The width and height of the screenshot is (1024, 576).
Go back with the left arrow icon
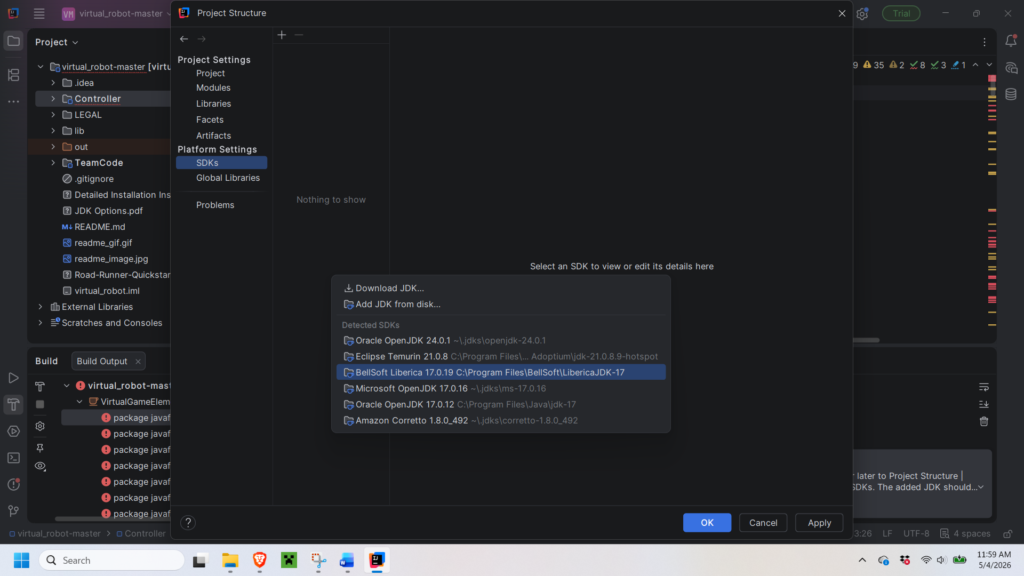184,39
